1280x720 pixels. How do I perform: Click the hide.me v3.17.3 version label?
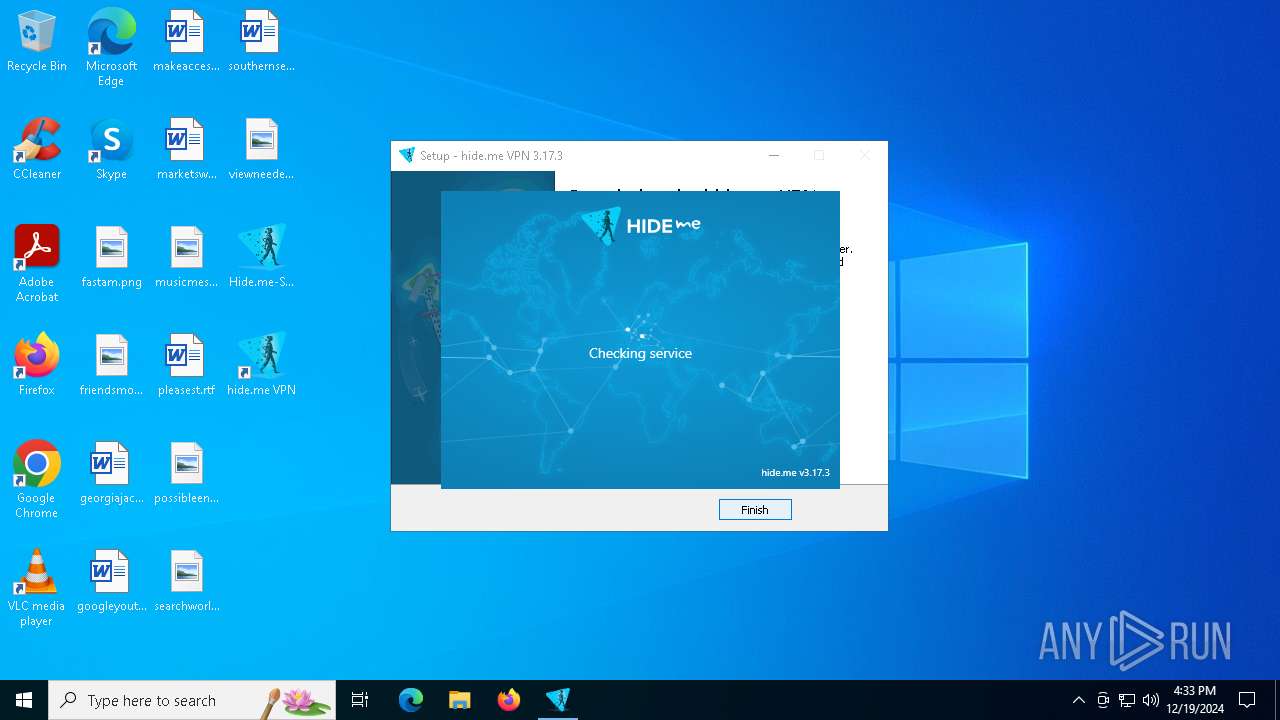point(795,473)
